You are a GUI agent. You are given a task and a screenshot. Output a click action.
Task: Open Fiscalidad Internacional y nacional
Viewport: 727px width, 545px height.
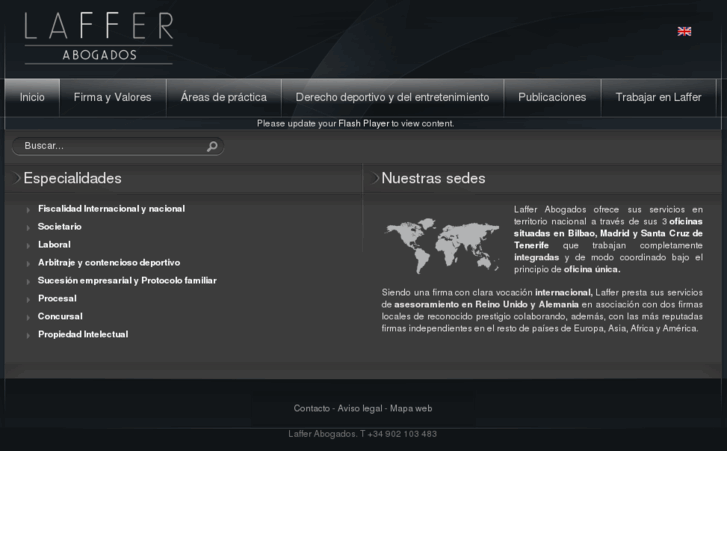tap(111, 209)
